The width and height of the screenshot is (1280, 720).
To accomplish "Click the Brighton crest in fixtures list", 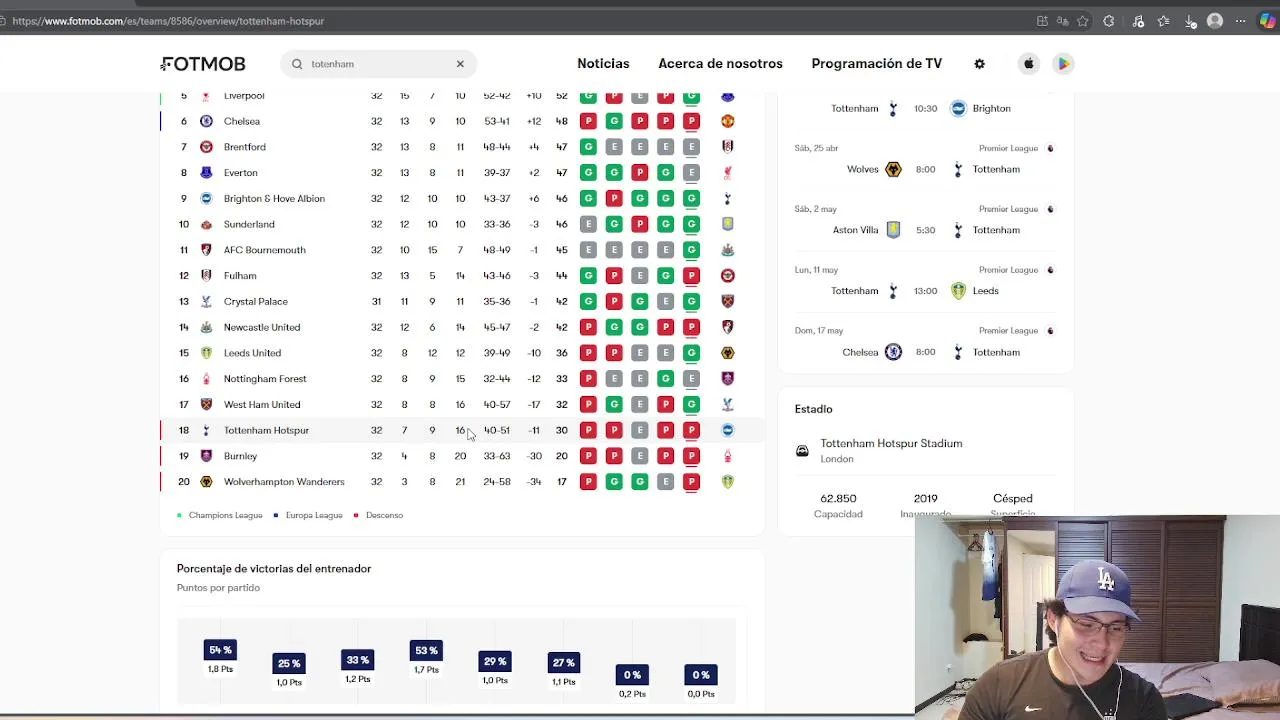I will (x=958, y=108).
